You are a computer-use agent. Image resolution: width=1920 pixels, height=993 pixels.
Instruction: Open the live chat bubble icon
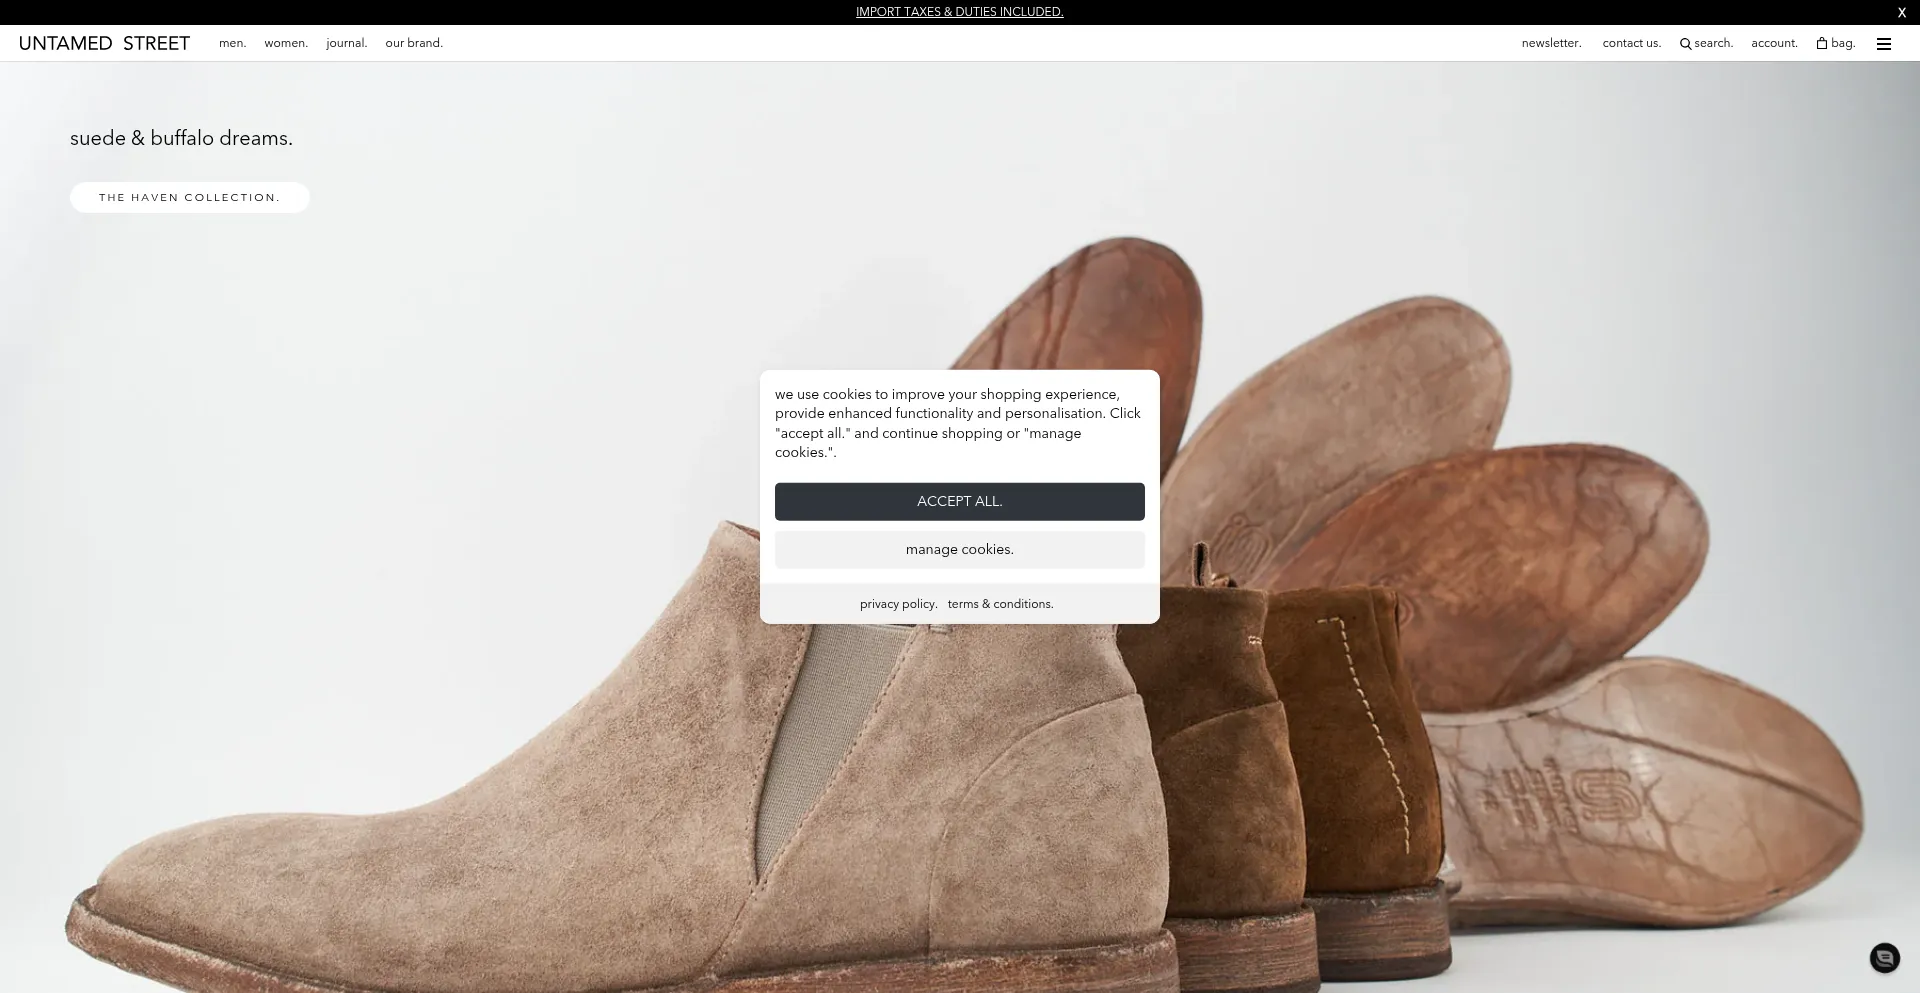[x=1884, y=958]
